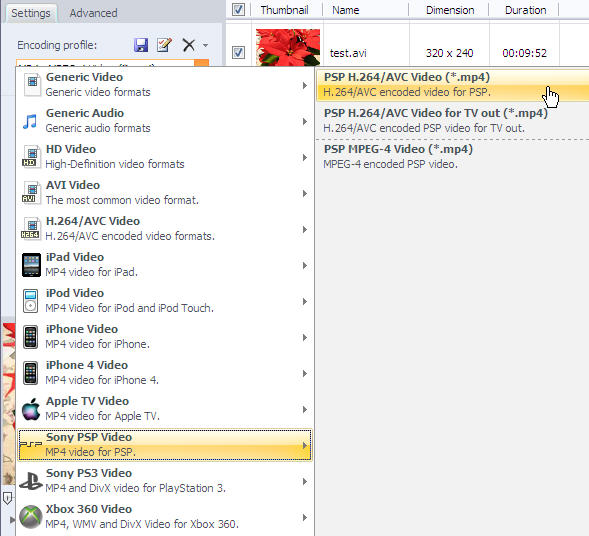
Task: Click the H.264/AVC Video icon
Action: point(31,229)
